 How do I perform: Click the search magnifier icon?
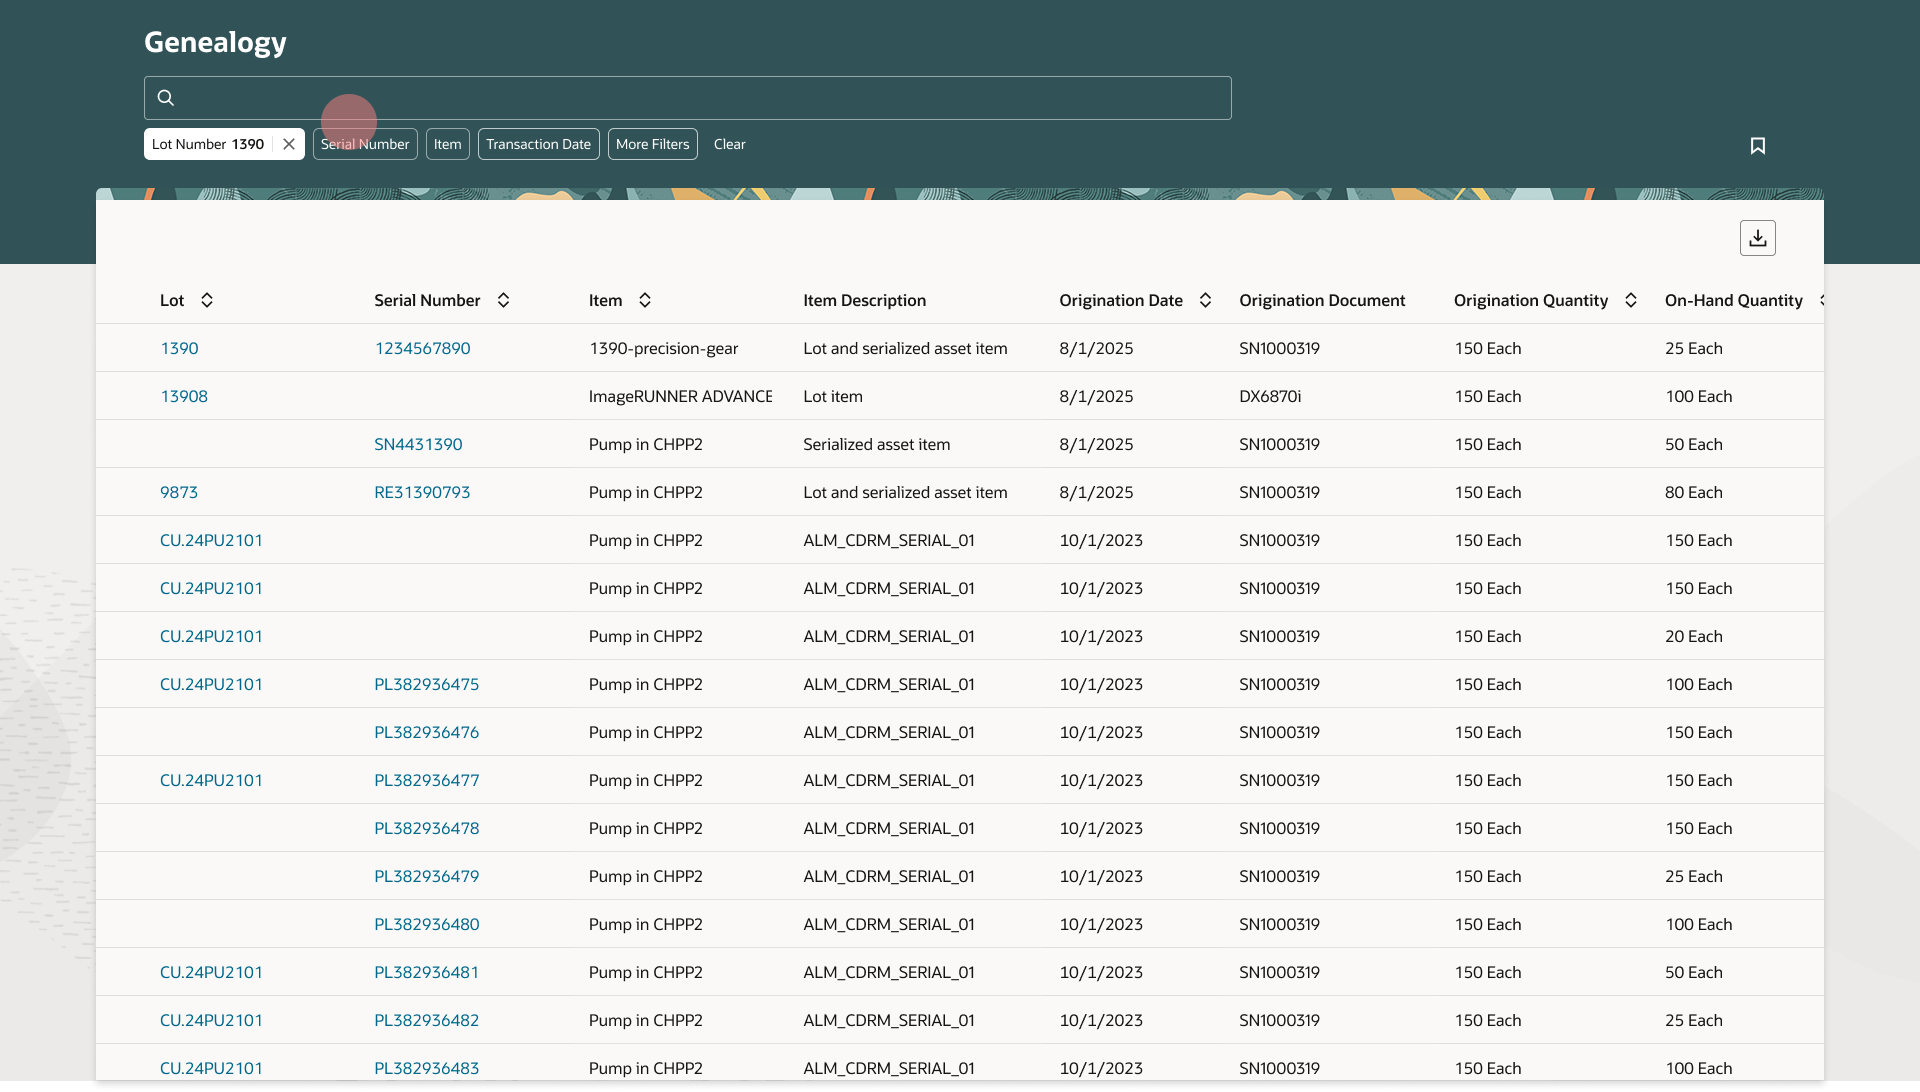[166, 98]
